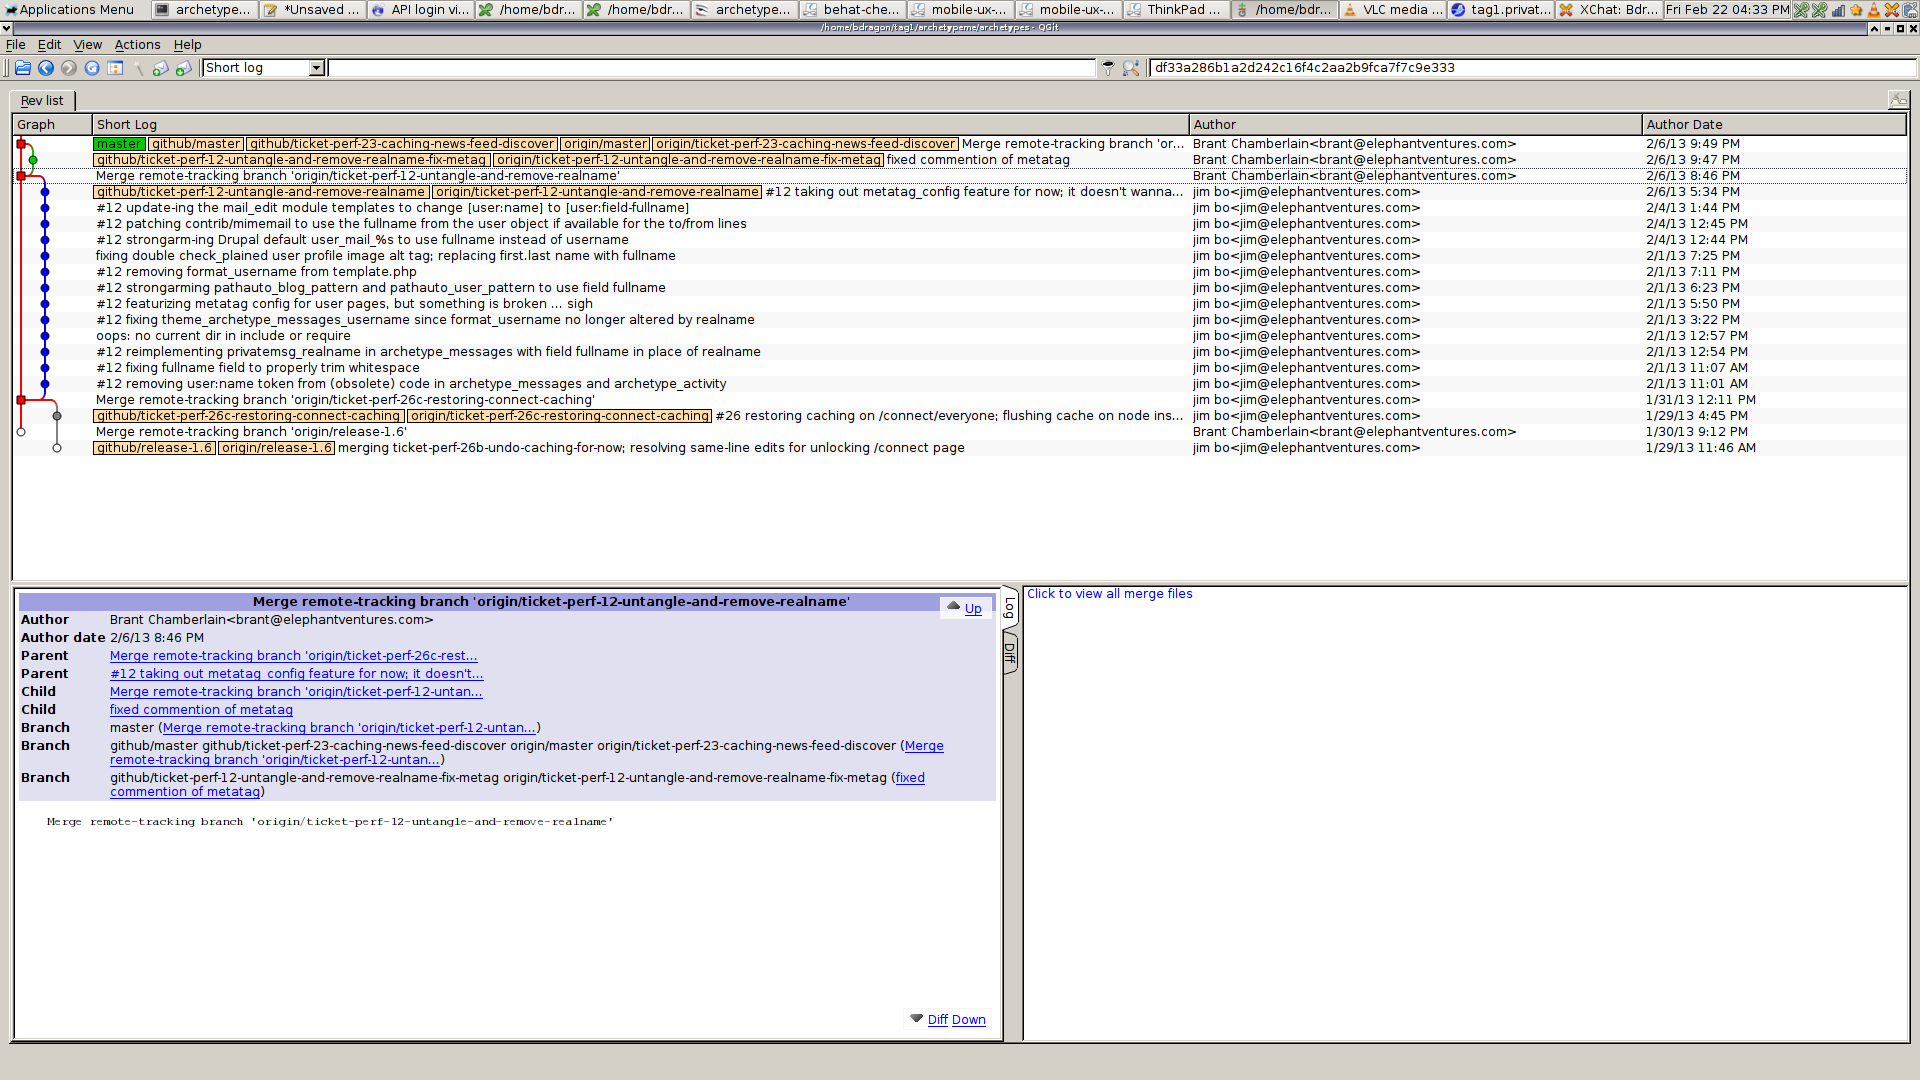Screen dimensions: 1920x1080
Task: Open the Actions menu
Action: tap(137, 44)
